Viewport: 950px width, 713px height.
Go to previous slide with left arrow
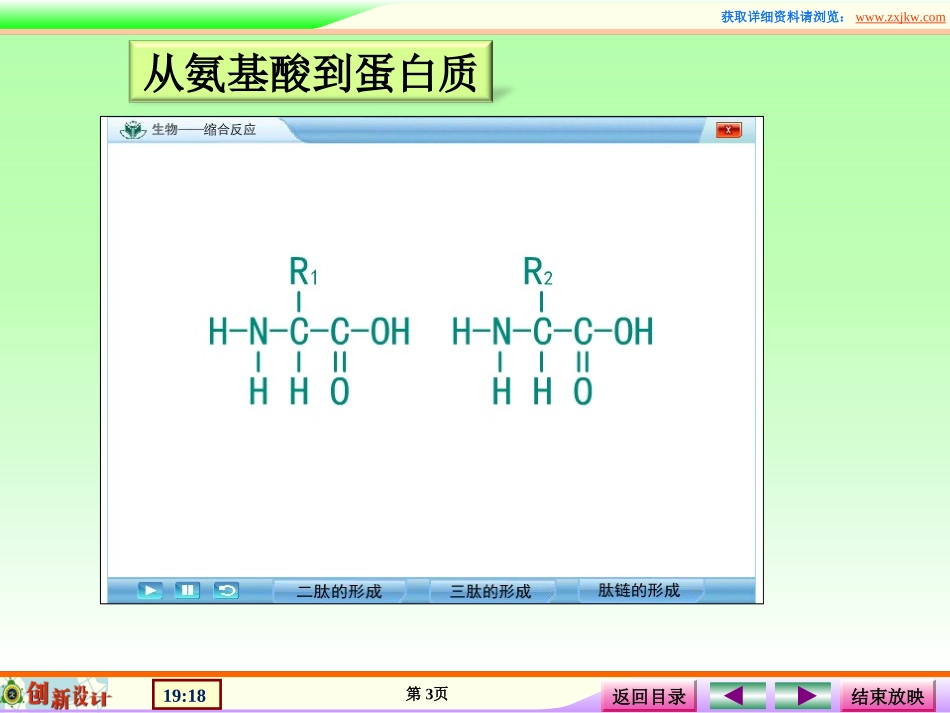click(x=737, y=695)
